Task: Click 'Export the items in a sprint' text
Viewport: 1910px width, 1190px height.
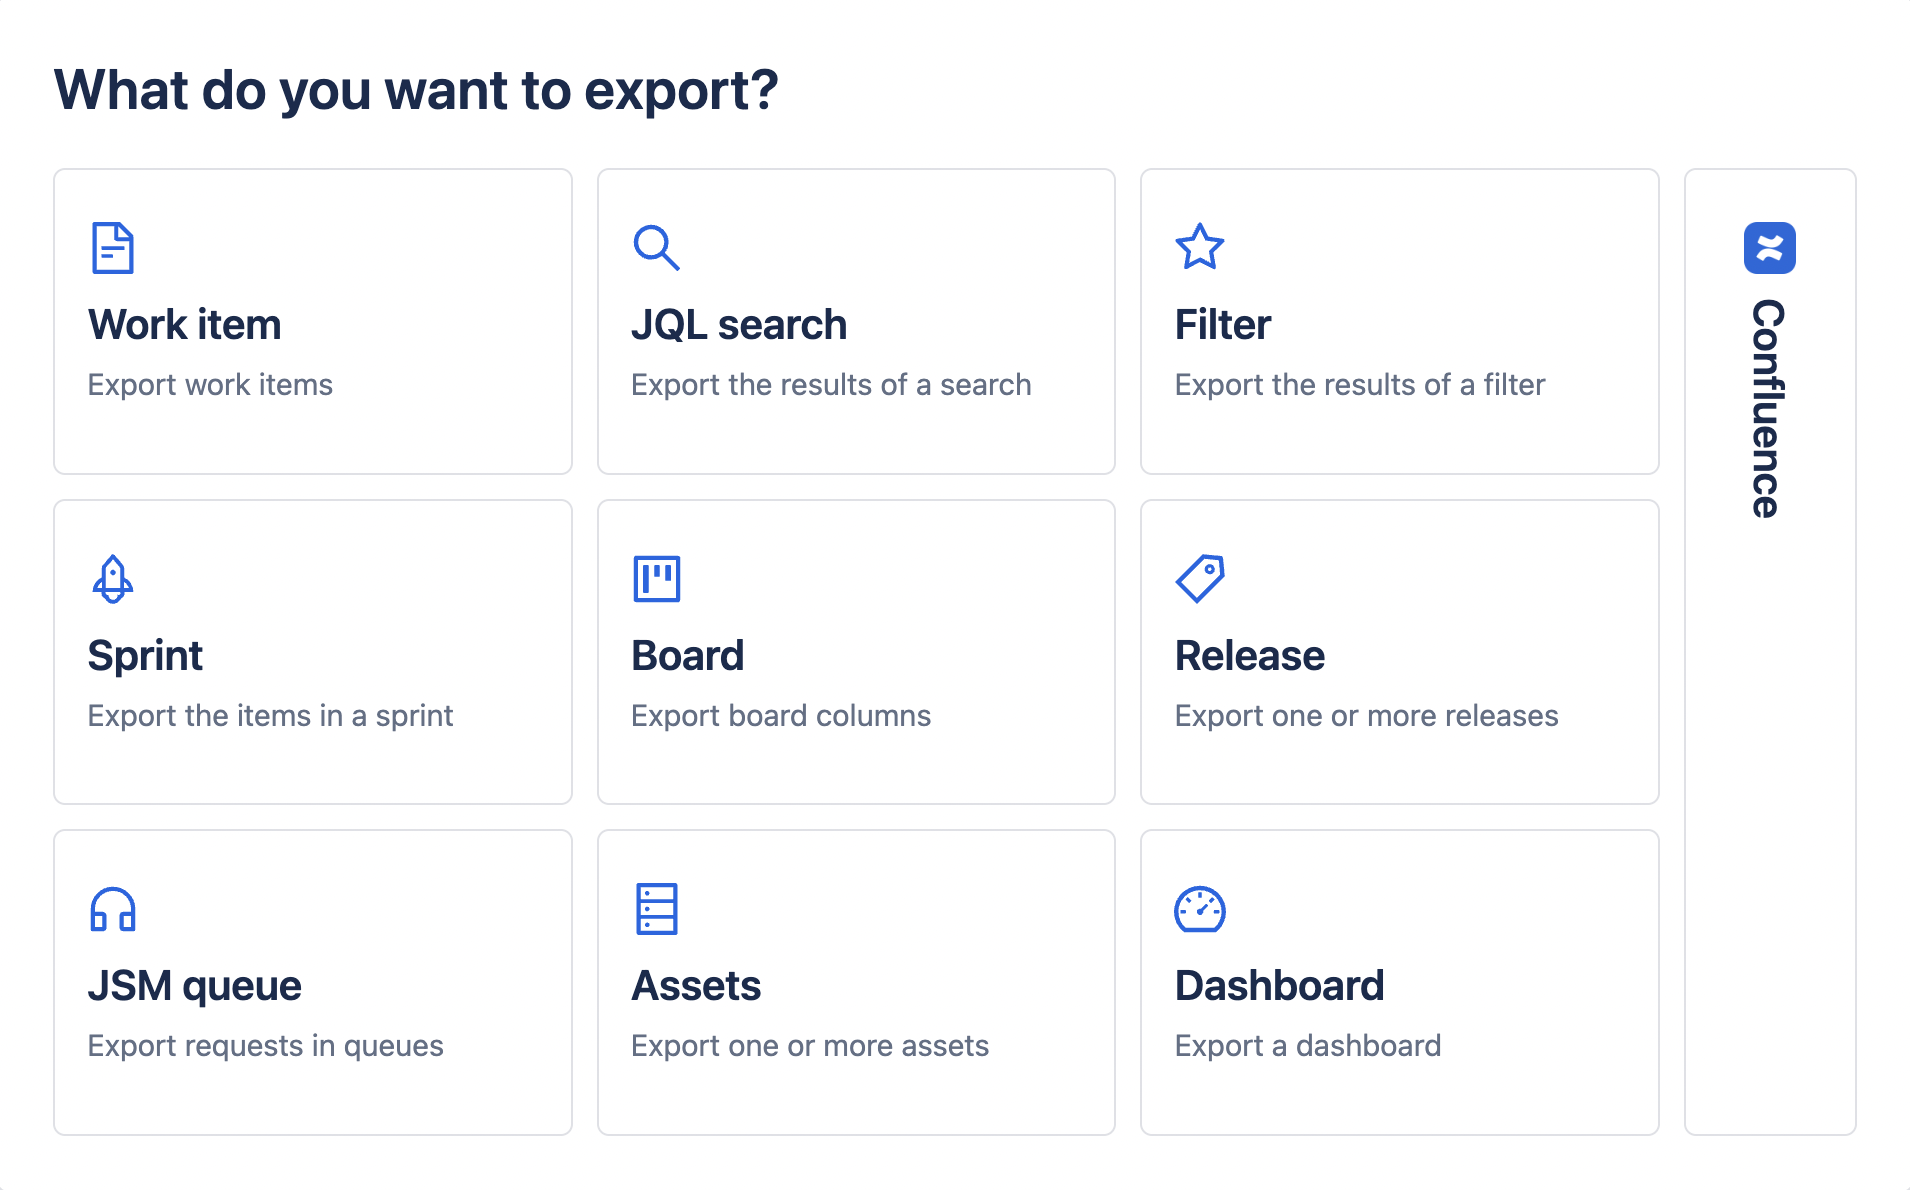Action: [270, 716]
